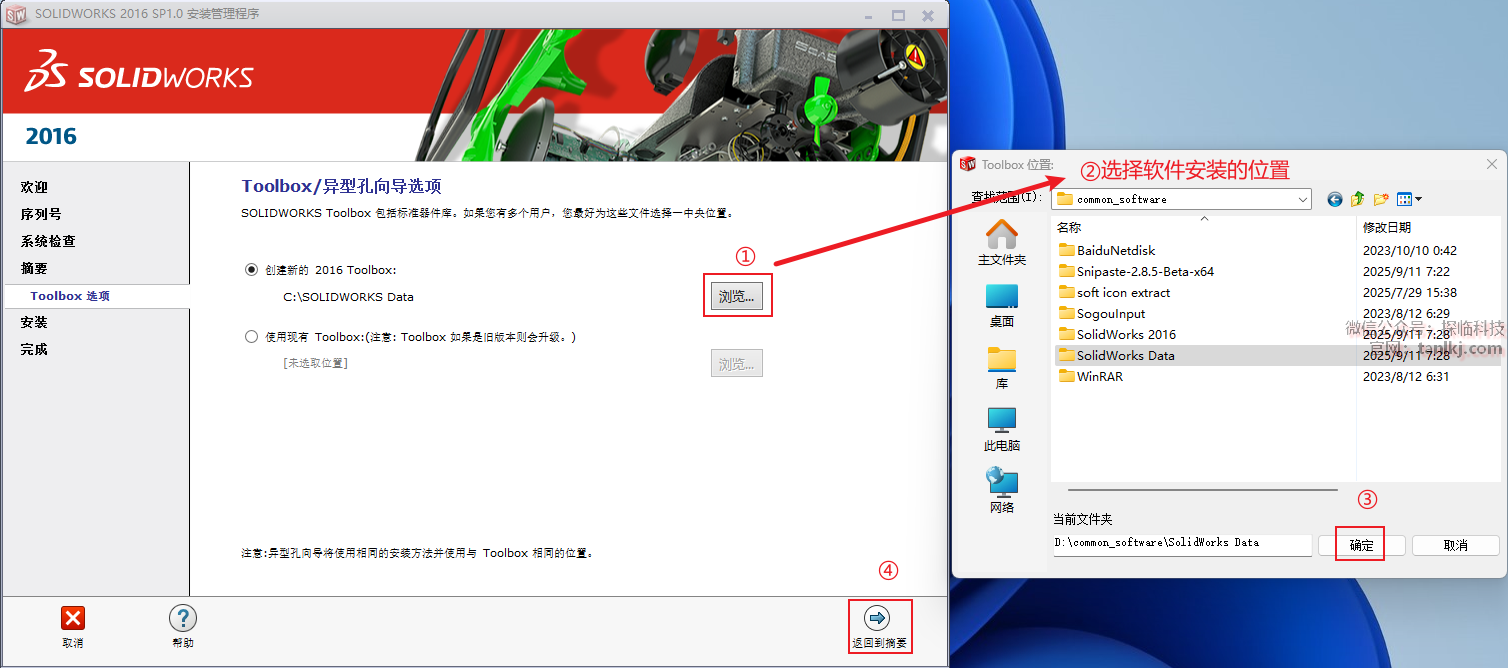Select Serial Number step in sidebar
1508x668 pixels.
pos(41,214)
